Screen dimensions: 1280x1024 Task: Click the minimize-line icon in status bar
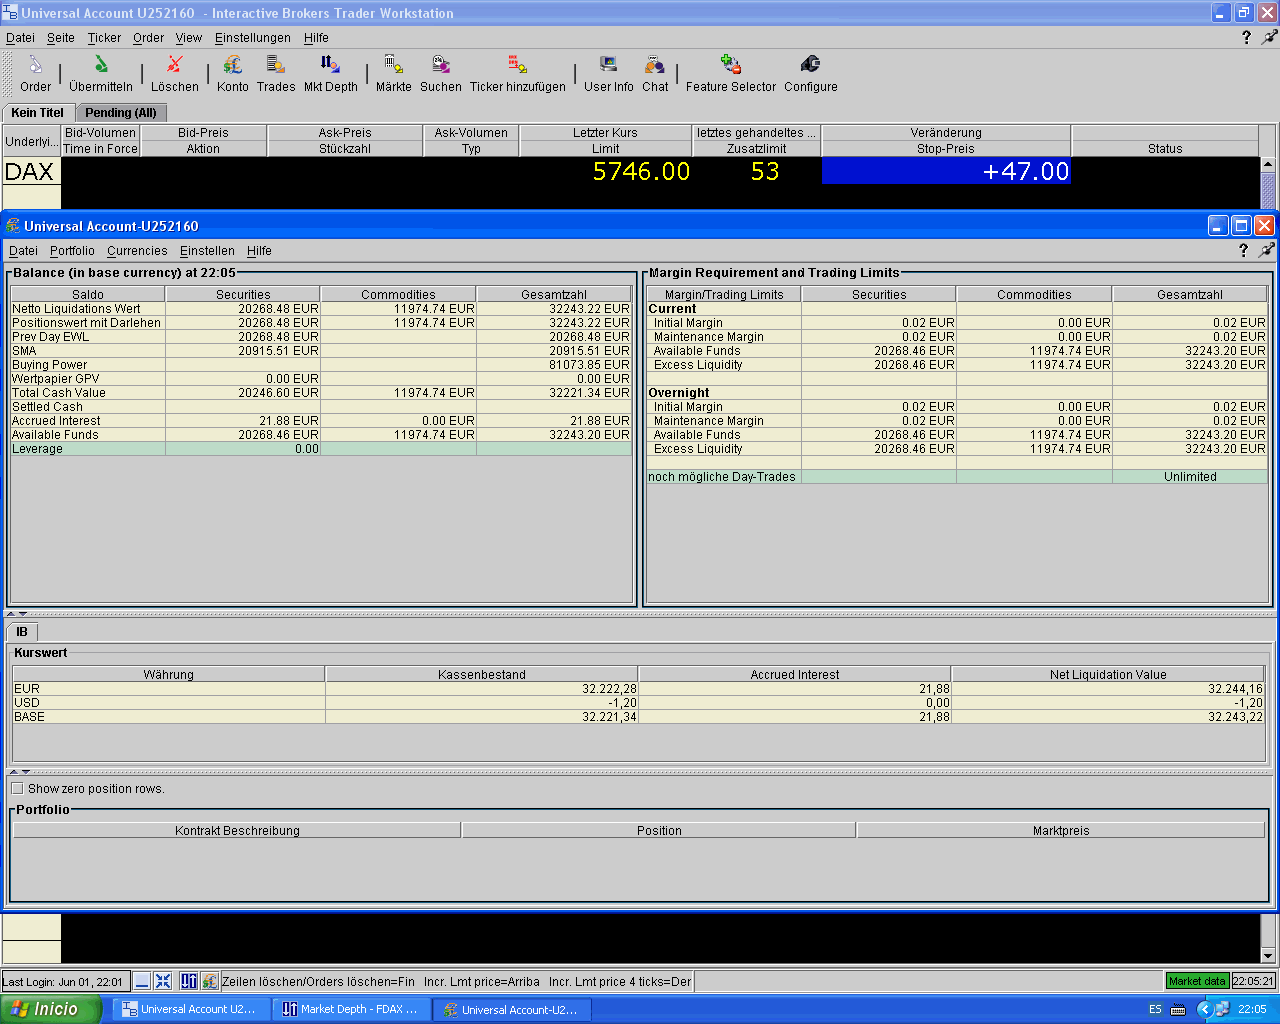pyautogui.click(x=143, y=981)
